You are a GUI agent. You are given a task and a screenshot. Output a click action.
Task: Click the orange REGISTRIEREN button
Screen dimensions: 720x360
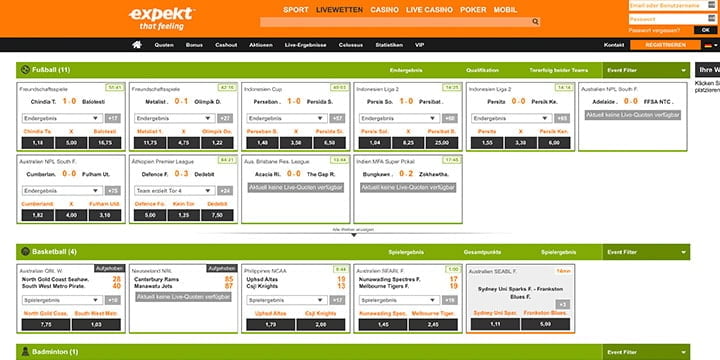[665, 45]
